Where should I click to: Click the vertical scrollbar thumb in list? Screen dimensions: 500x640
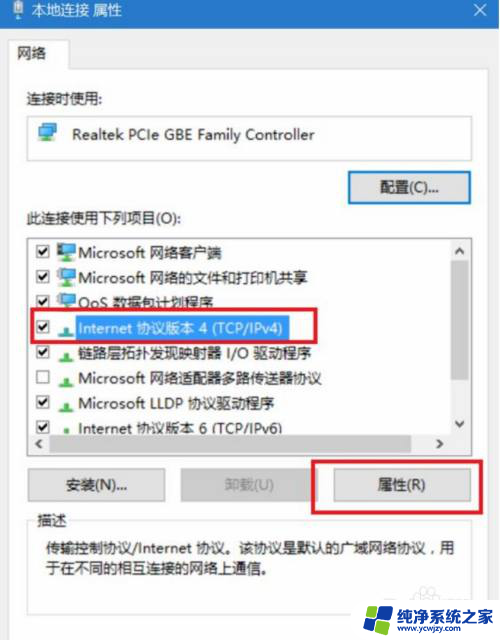click(460, 320)
